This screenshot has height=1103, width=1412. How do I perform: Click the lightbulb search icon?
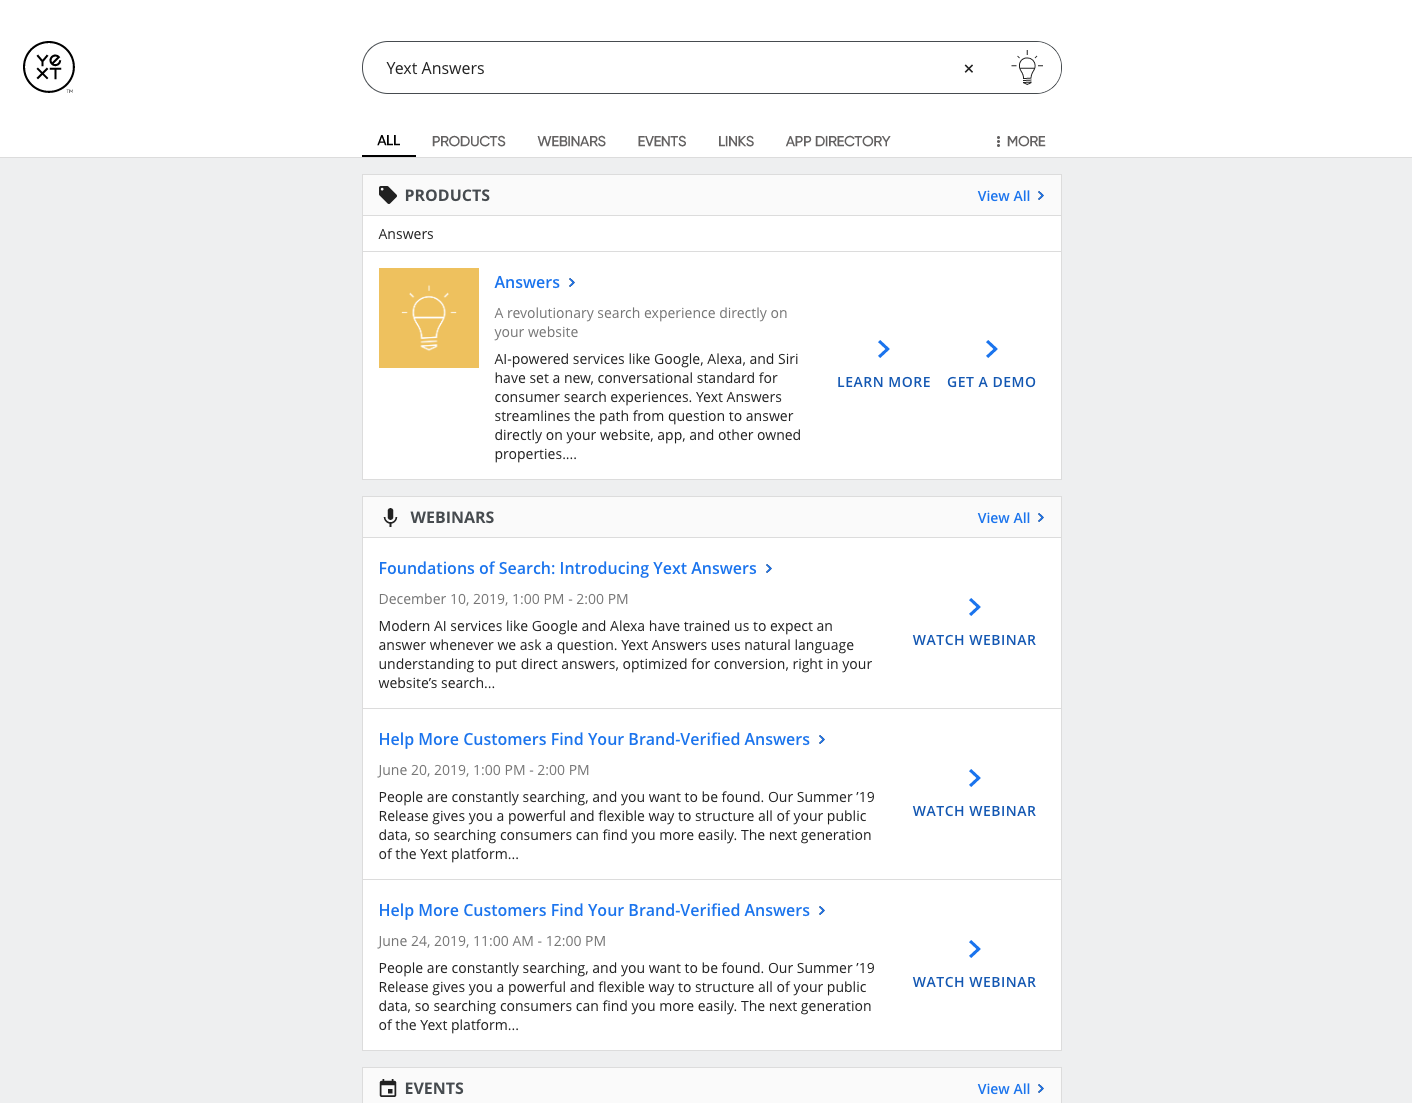[1027, 68]
